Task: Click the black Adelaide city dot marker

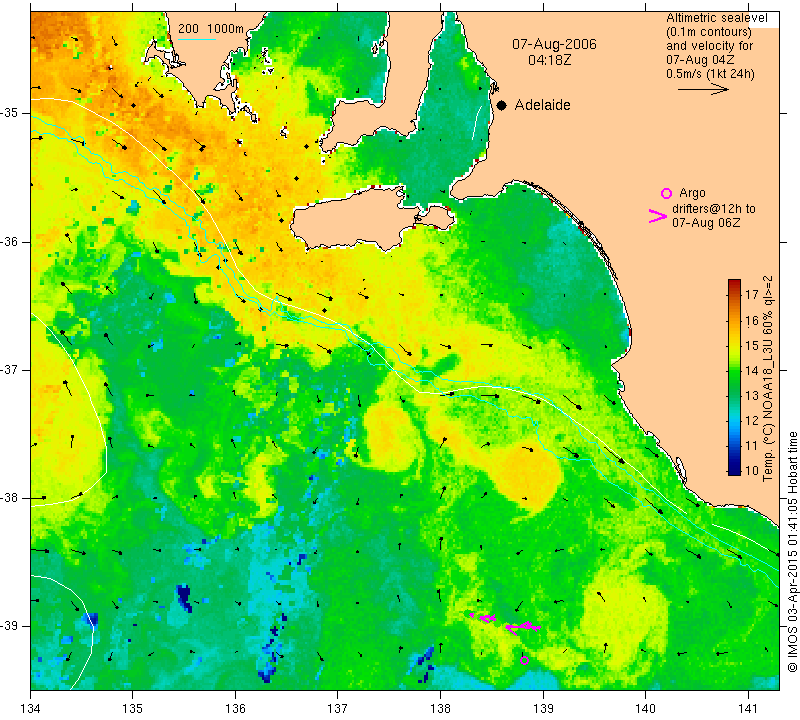Action: (502, 105)
